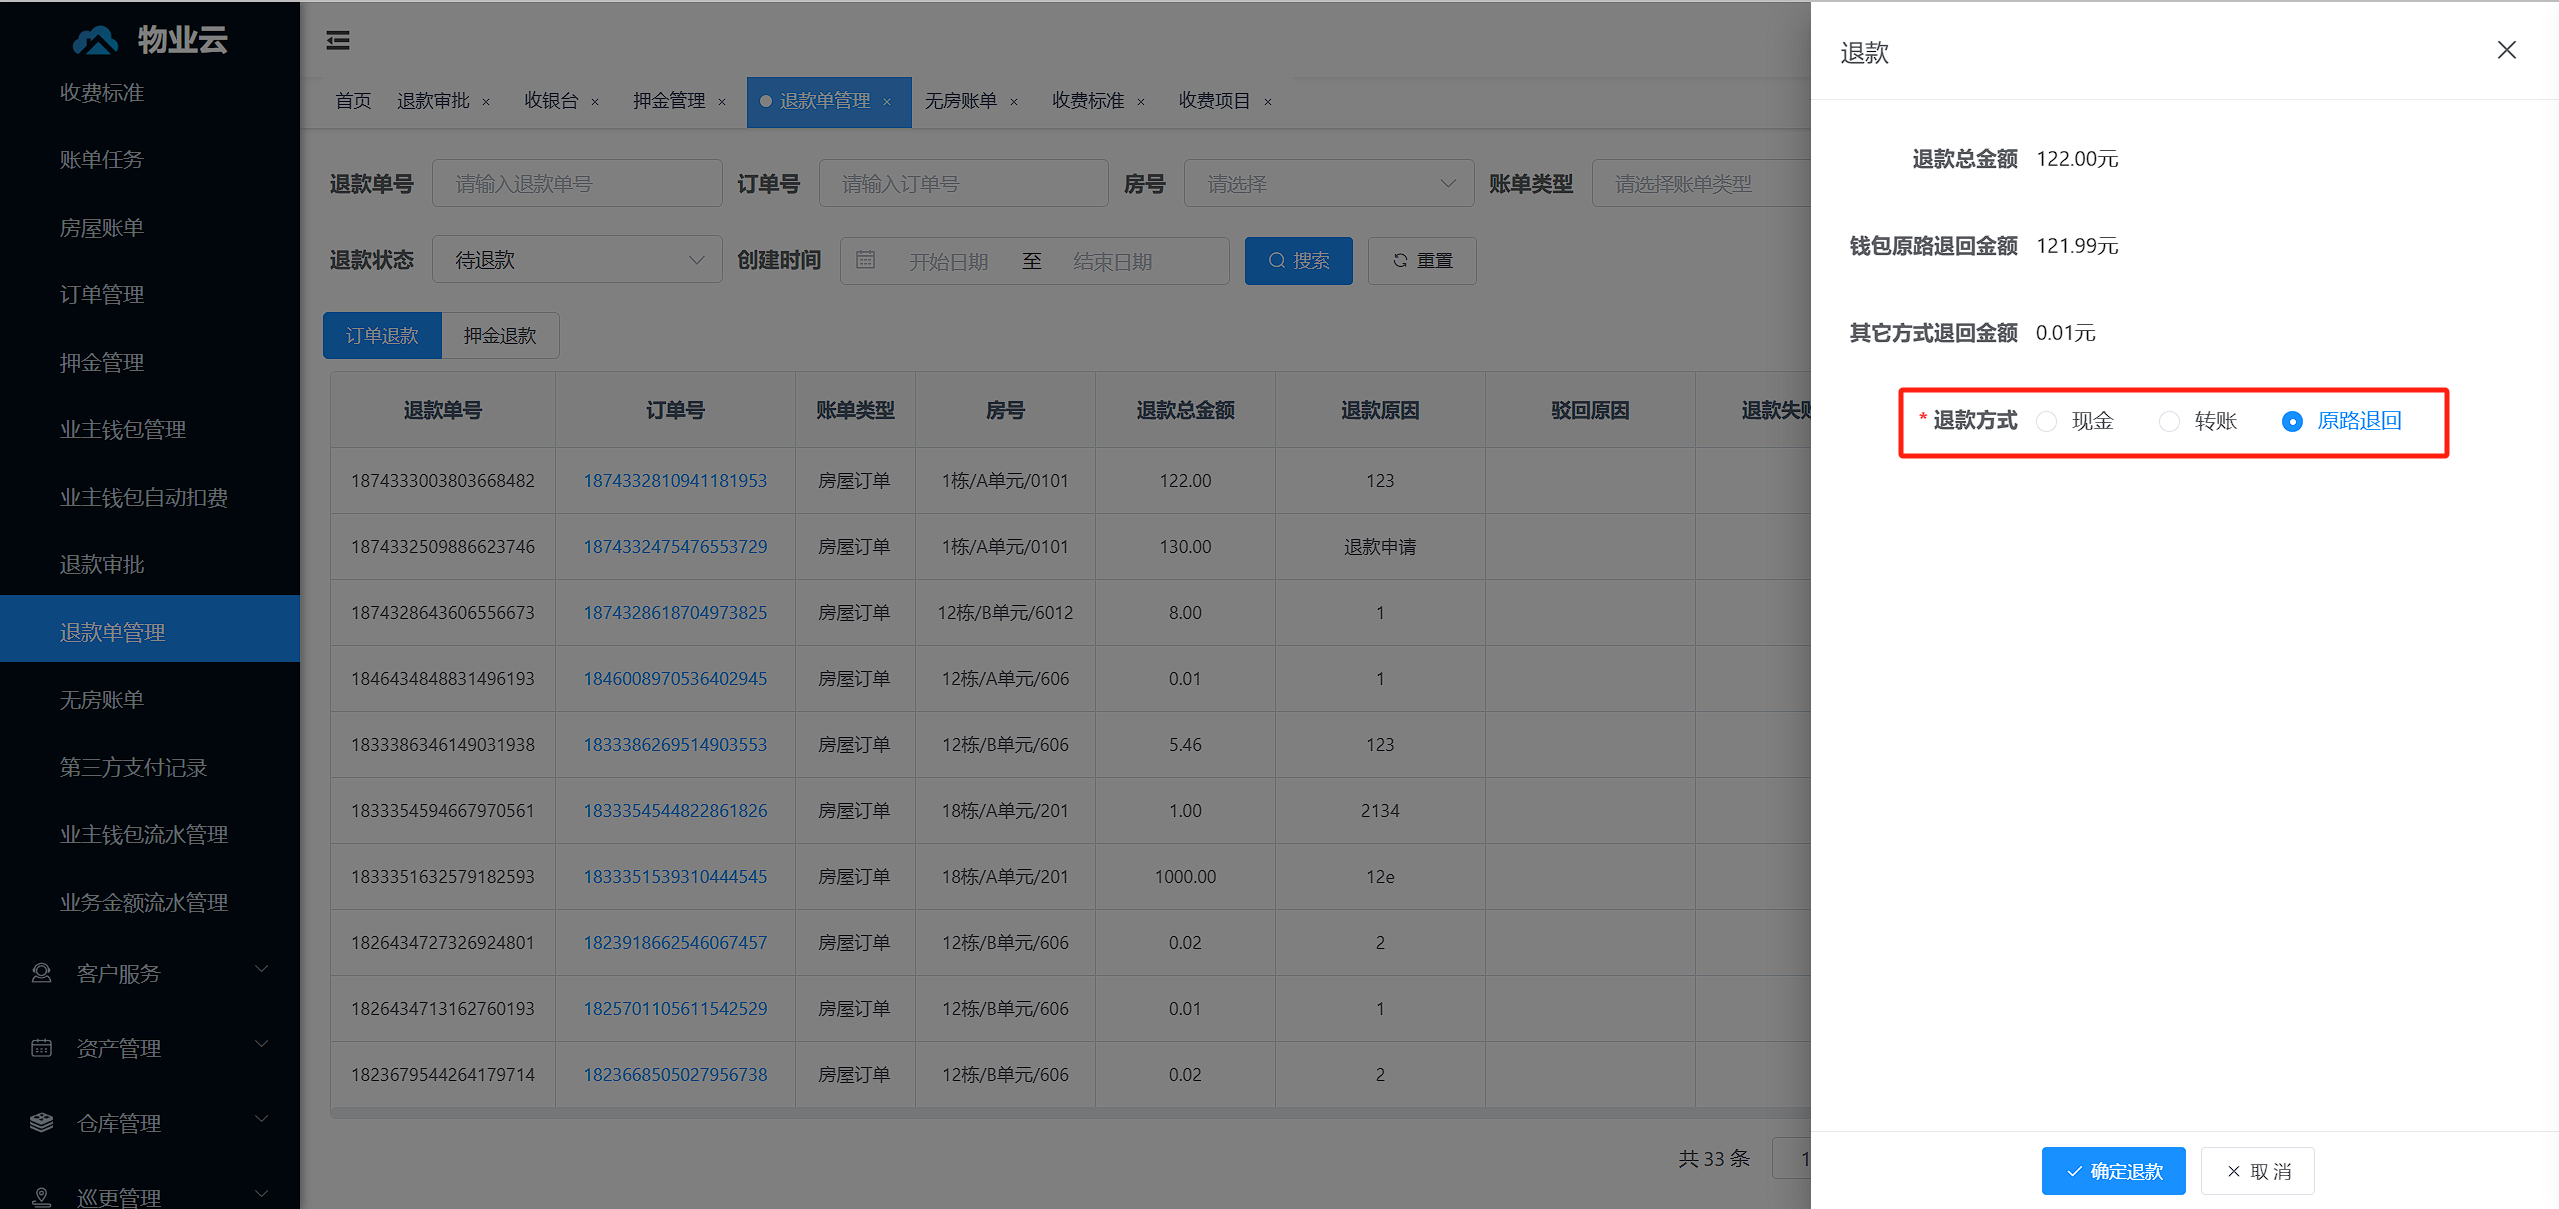Select 押金退款 sub-tab
This screenshot has width=2559, height=1209.
pos(500,335)
